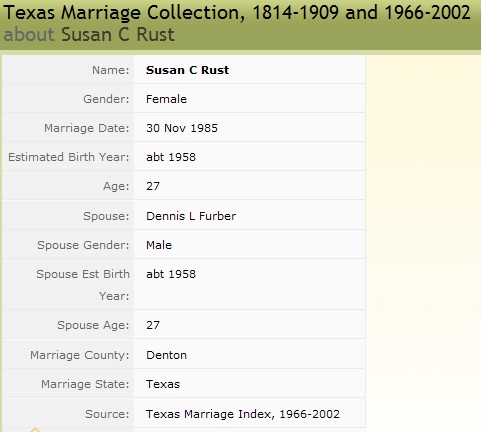The width and height of the screenshot is (482, 432).
Task: Click the Age value 27
Action: 153,186
